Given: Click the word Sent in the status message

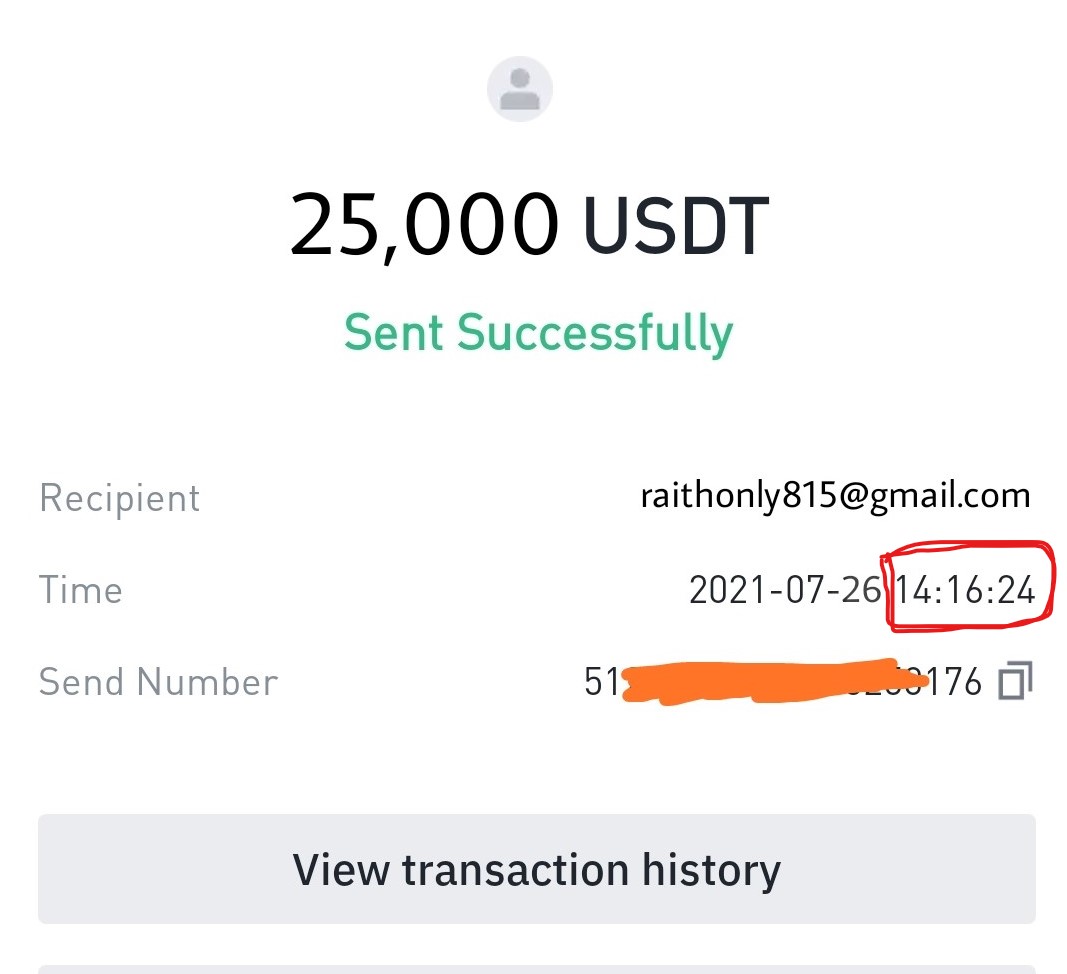Looking at the screenshot, I should (x=394, y=332).
